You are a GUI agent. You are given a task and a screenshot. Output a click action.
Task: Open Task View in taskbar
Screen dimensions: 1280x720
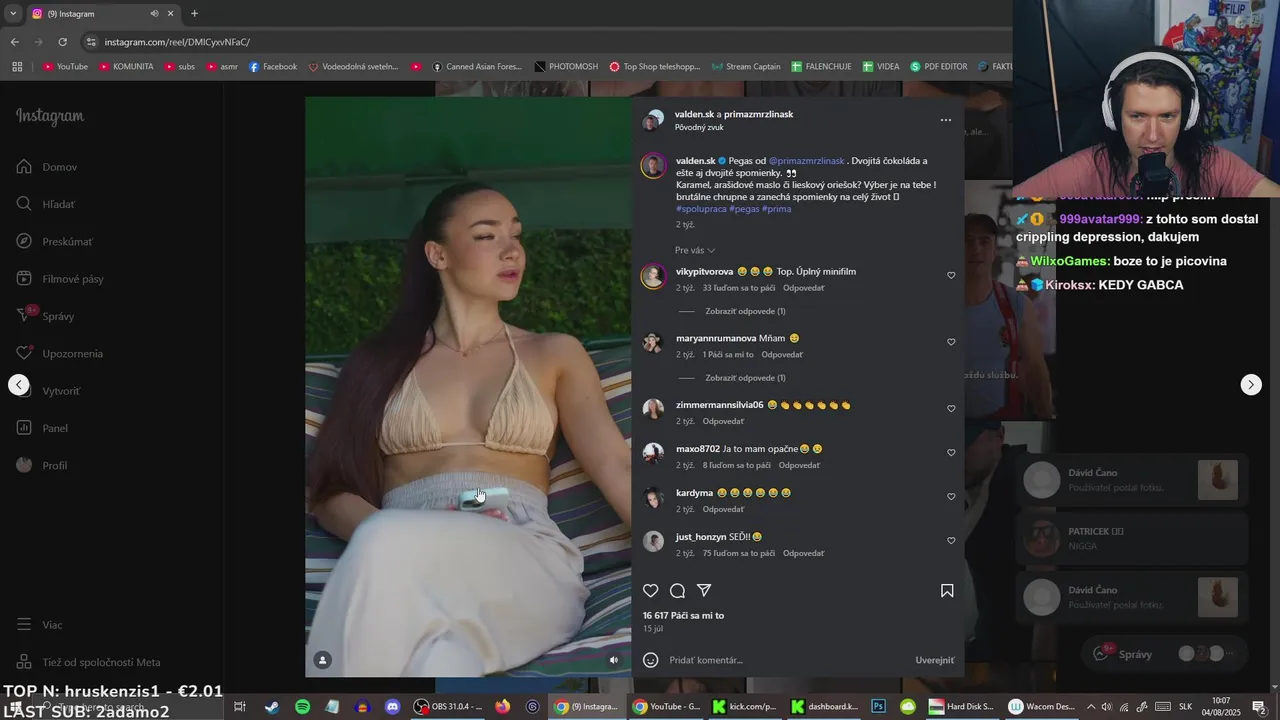click(240, 706)
